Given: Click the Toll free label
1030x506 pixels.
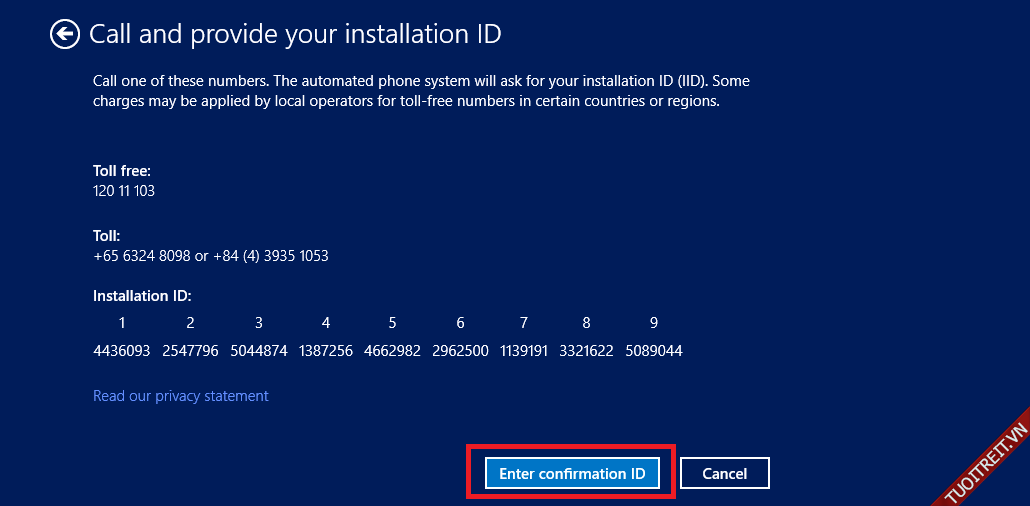Looking at the screenshot, I should pos(121,171).
